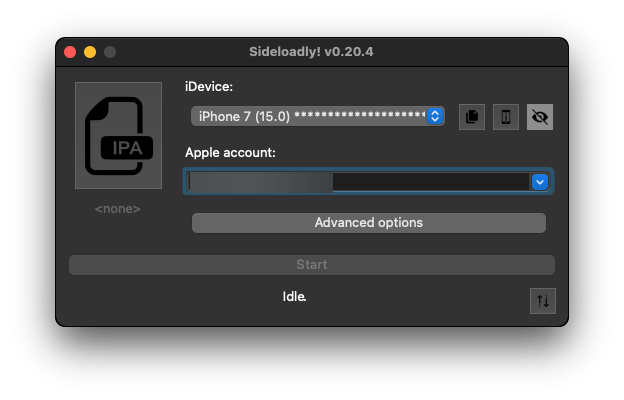Image resolution: width=624 pixels, height=400 pixels.
Task: Copy the device UDID with copy icon
Action: click(472, 117)
